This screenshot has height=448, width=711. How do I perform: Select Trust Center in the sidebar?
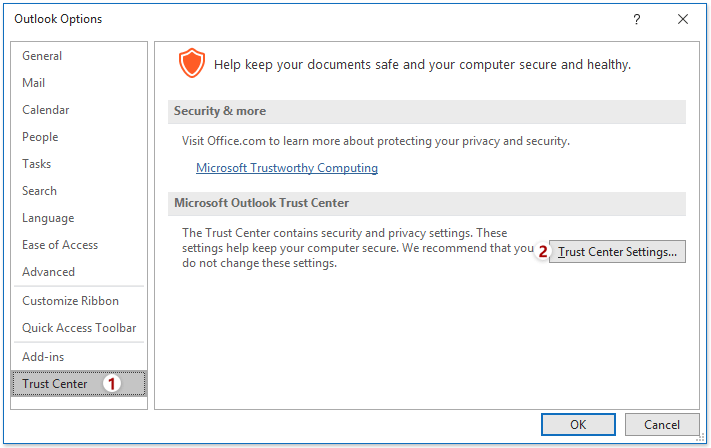(79, 384)
